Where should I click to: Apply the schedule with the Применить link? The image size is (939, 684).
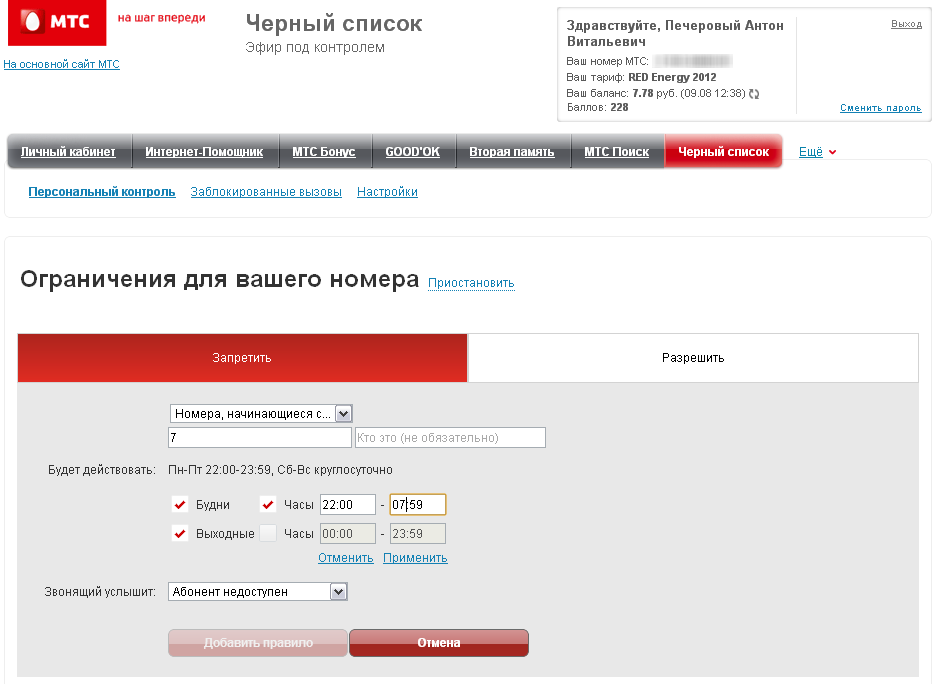point(415,558)
